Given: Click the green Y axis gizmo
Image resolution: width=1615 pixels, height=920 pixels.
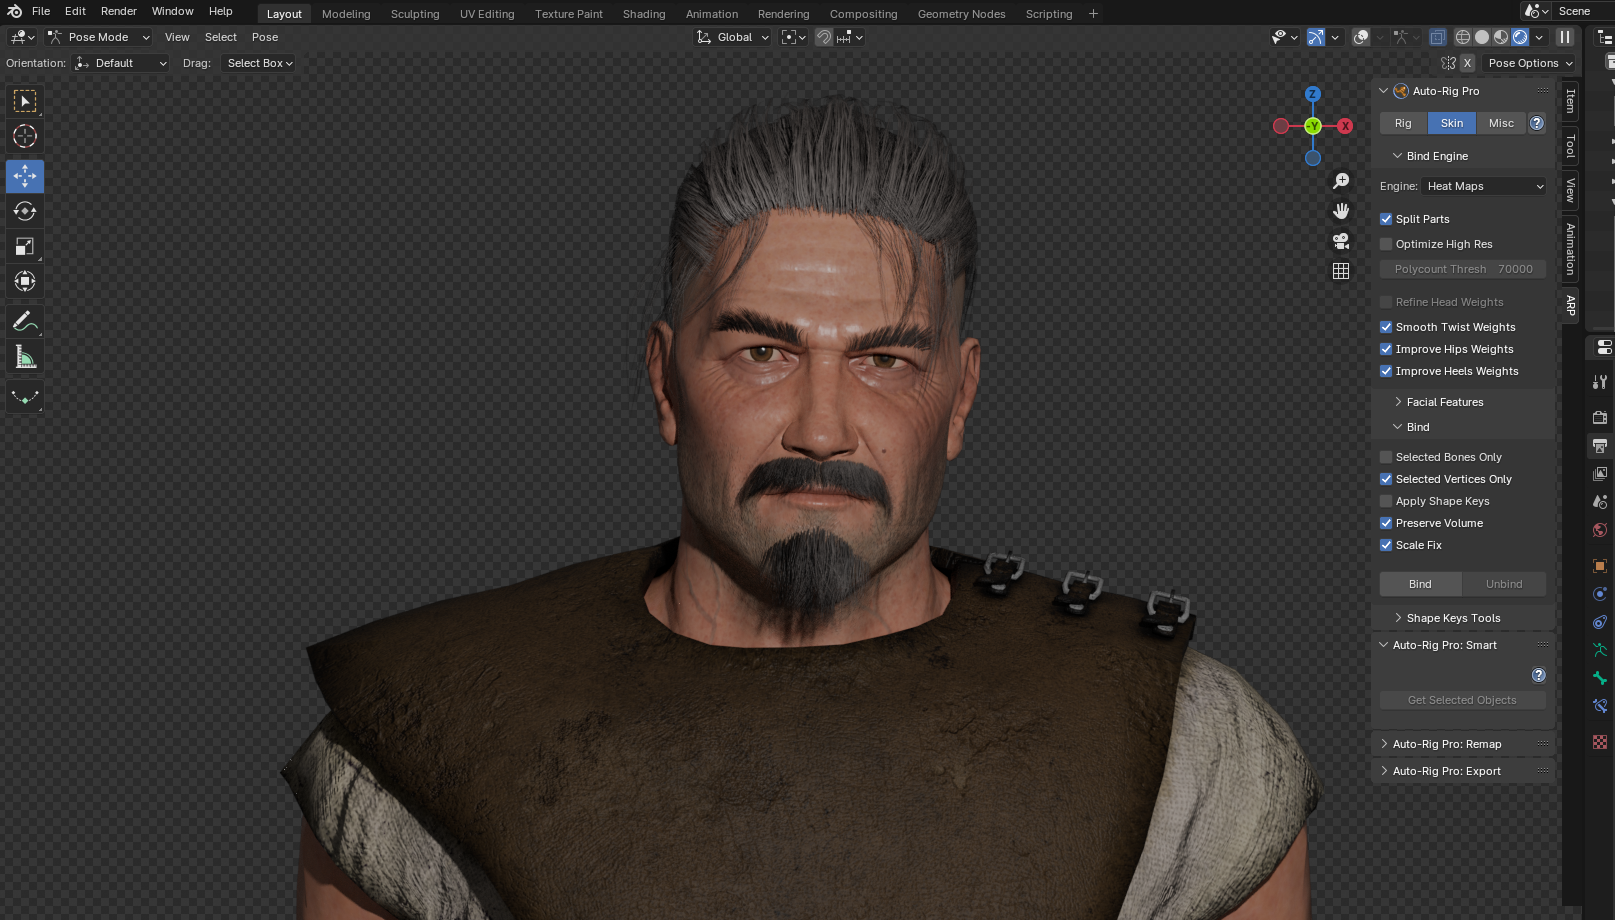Looking at the screenshot, I should (1313, 126).
